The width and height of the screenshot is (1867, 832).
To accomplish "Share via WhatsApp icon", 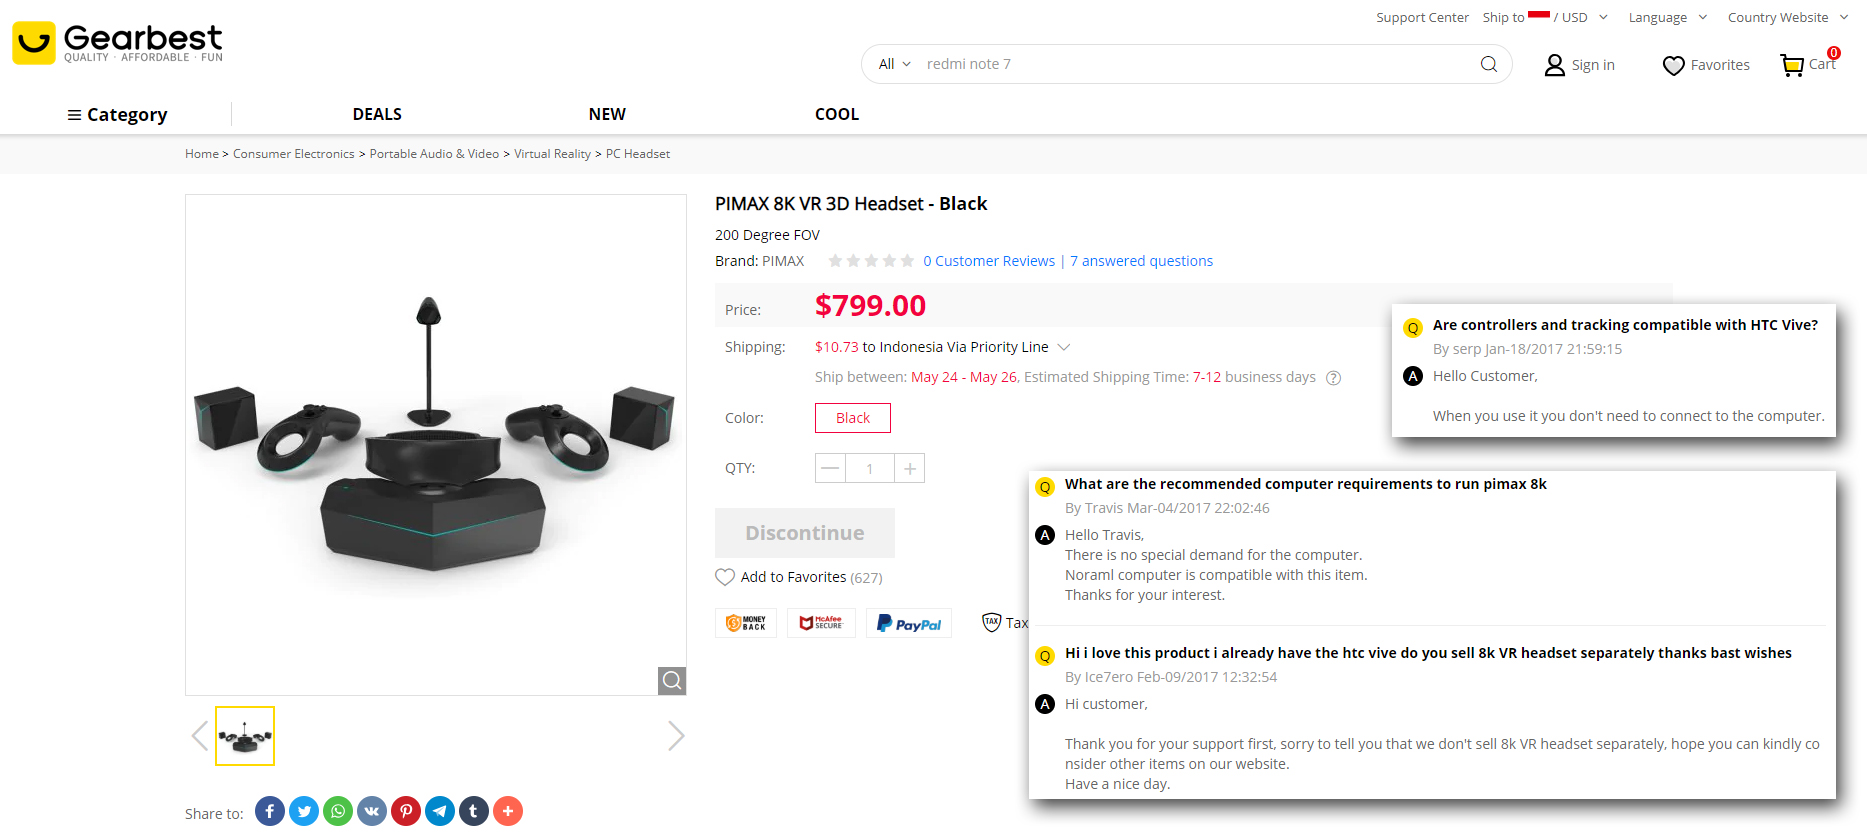I will (338, 811).
